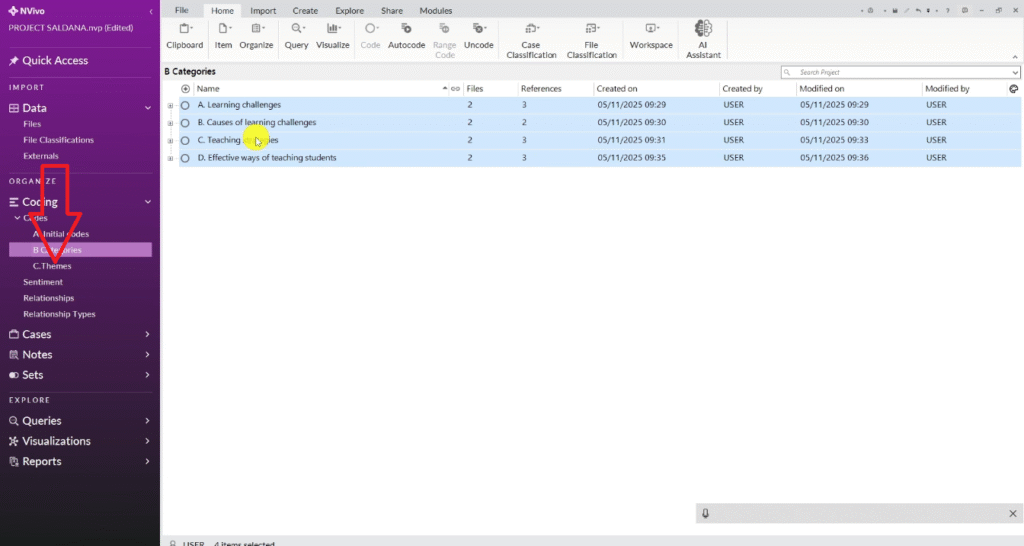Select circle for B. Causes of learning challenges
Image resolution: width=1024 pixels, height=546 pixels.
[185, 123]
